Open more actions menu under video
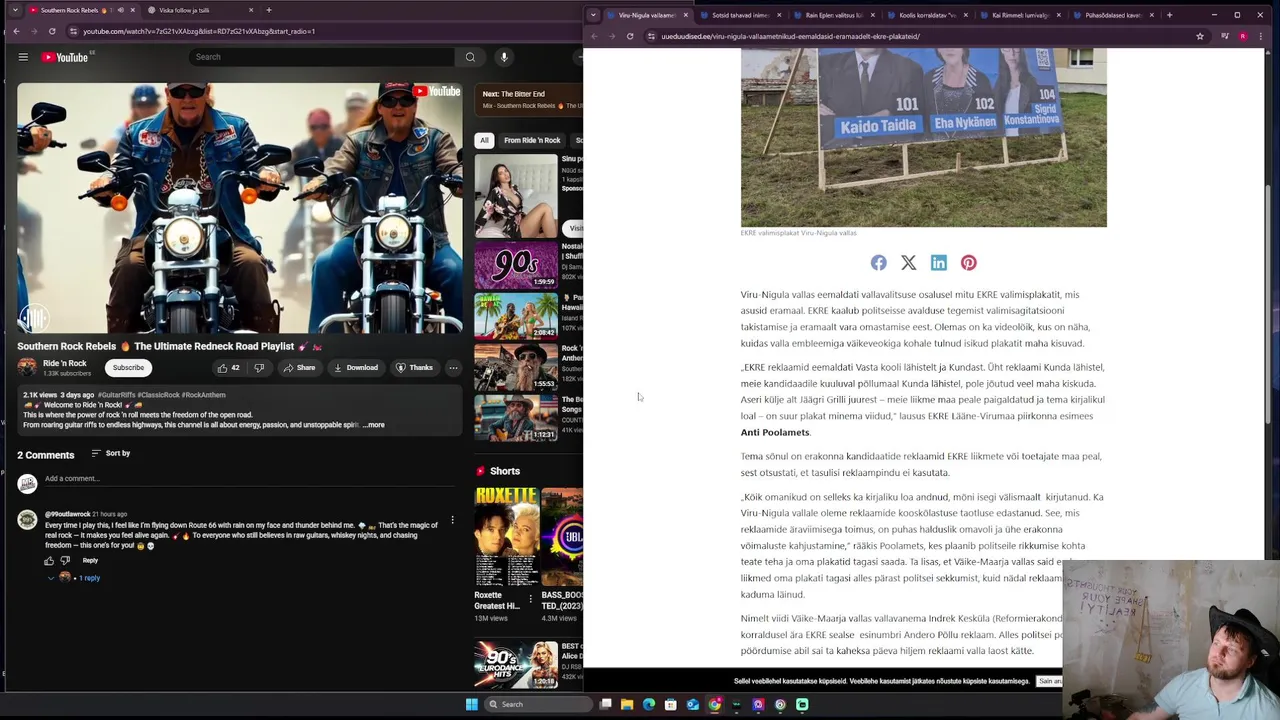This screenshot has width=1280, height=720. pos(453,368)
